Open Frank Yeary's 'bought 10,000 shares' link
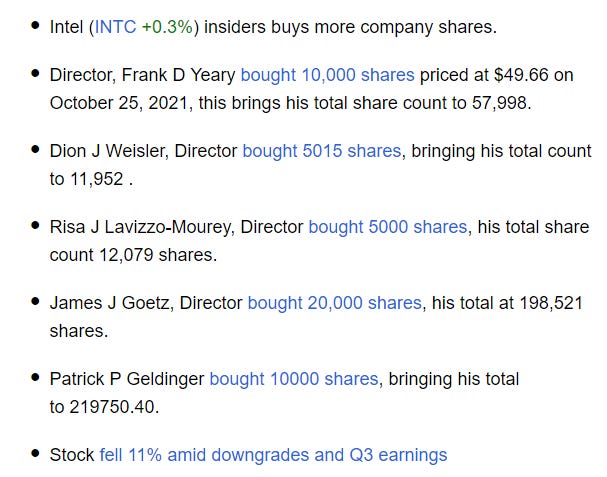Image resolution: width=607 pixels, height=477 pixels. (328, 75)
